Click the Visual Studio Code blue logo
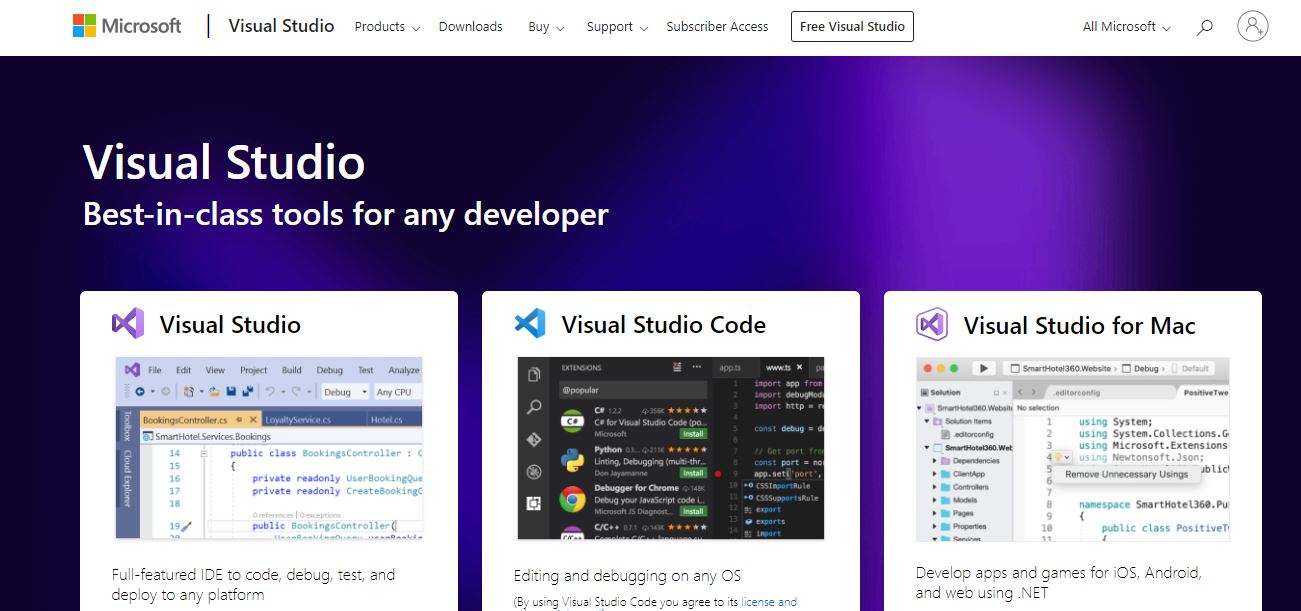Screen dimensions: 1301x611 pyautogui.click(x=530, y=322)
